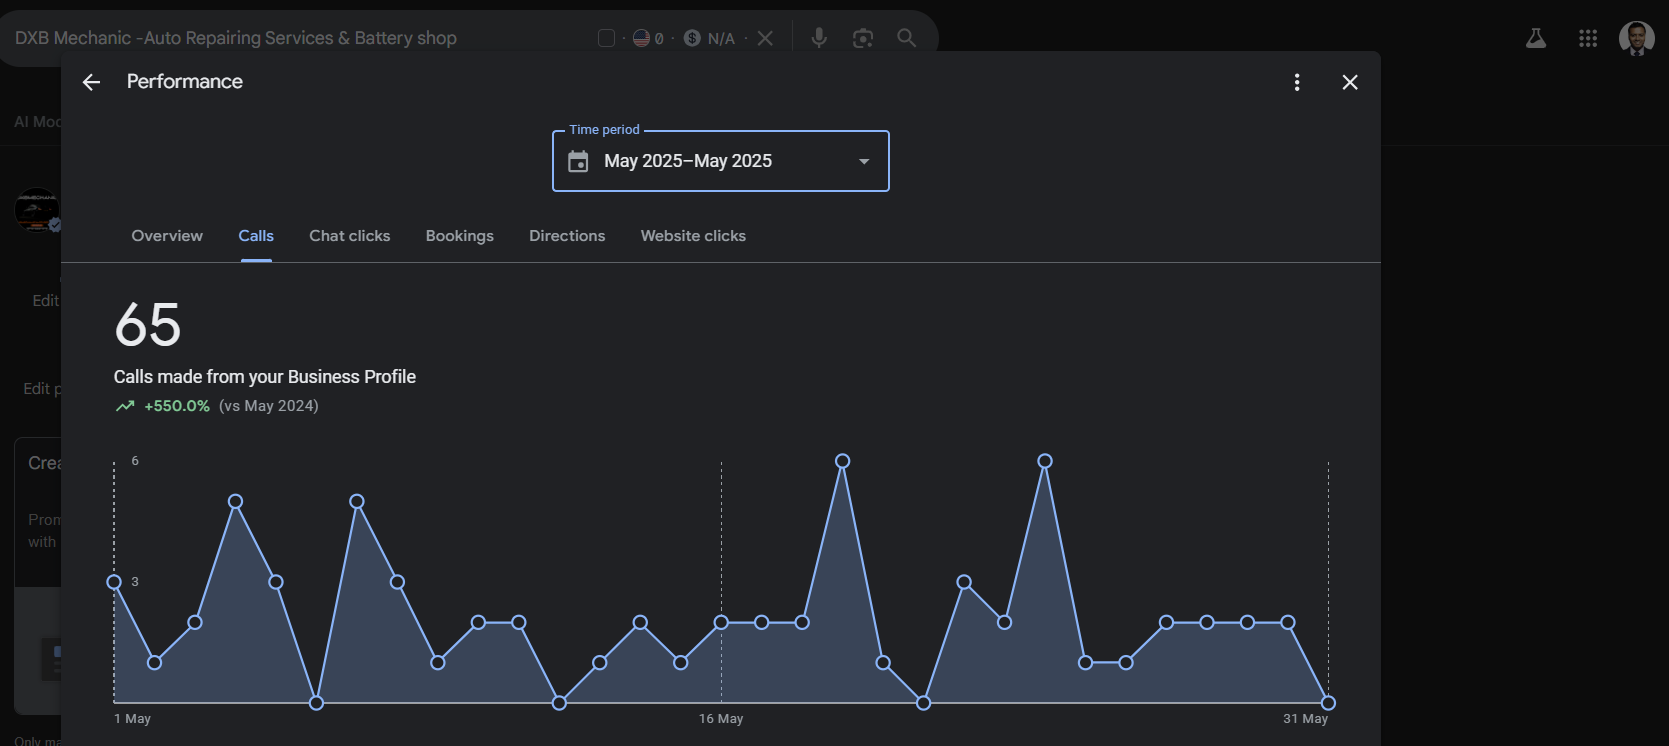The image size is (1669, 746).
Task: Clear the search box with the X
Action: (765, 38)
